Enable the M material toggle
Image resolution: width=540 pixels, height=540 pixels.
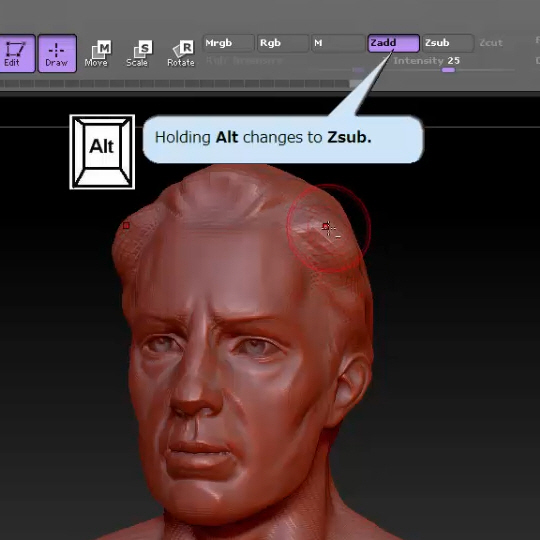point(338,43)
